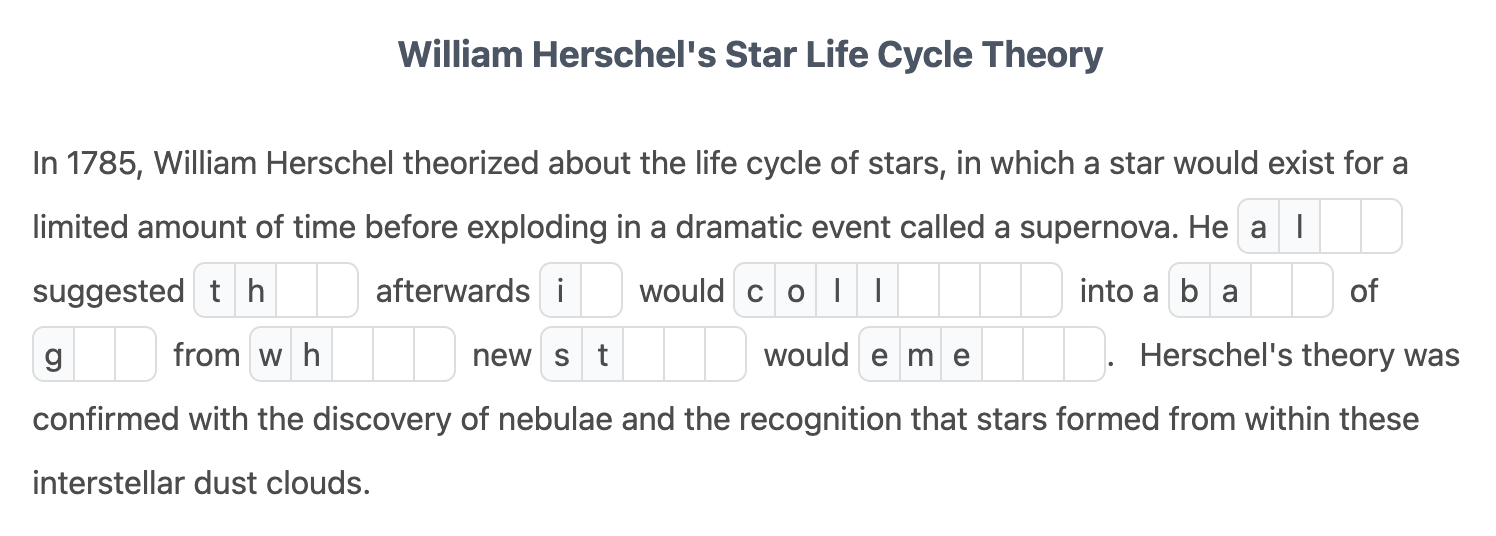
Task: Click the first blank box after "coll"
Action: click(918, 291)
